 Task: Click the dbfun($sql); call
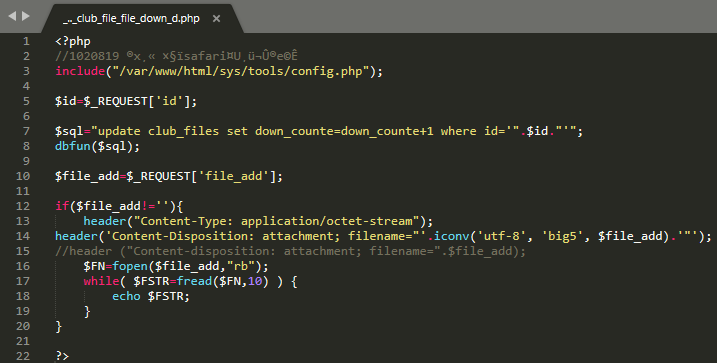pos(97,146)
